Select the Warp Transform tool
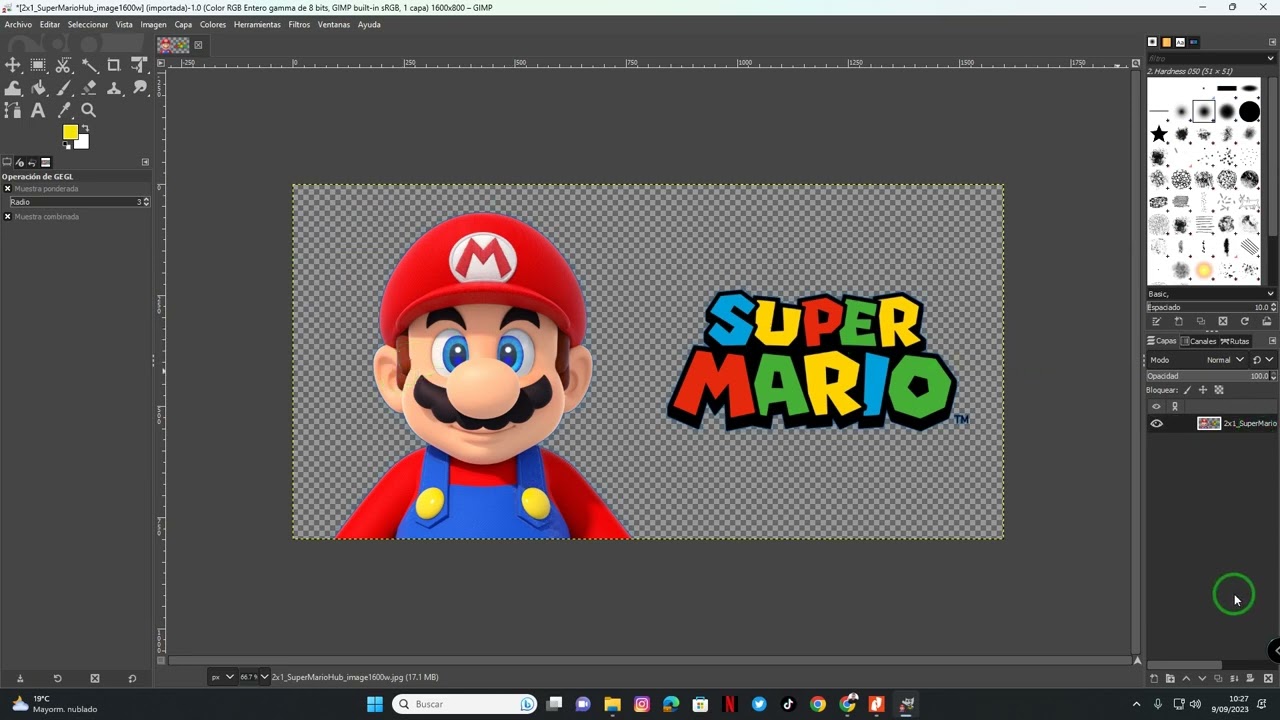The width and height of the screenshot is (1280, 720). click(x=13, y=88)
